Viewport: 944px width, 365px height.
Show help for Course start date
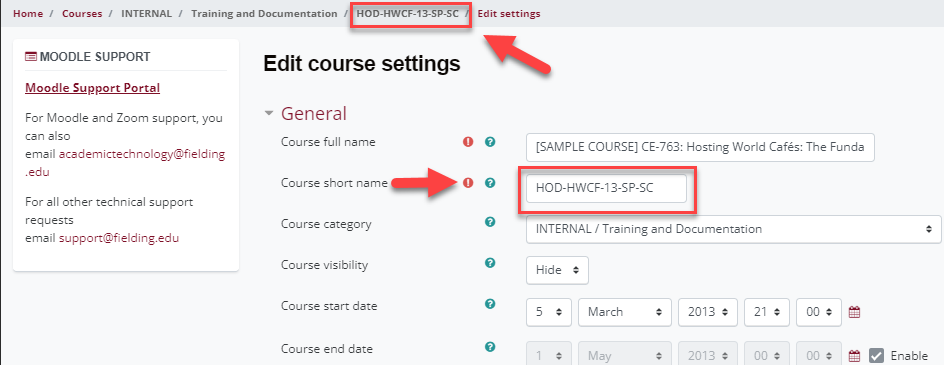[x=490, y=304]
